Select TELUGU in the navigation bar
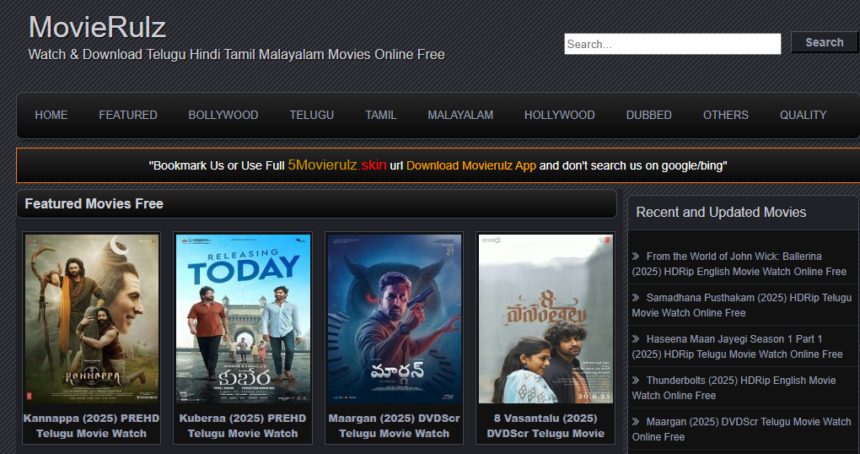Viewport: 860px width, 454px height. click(x=312, y=115)
